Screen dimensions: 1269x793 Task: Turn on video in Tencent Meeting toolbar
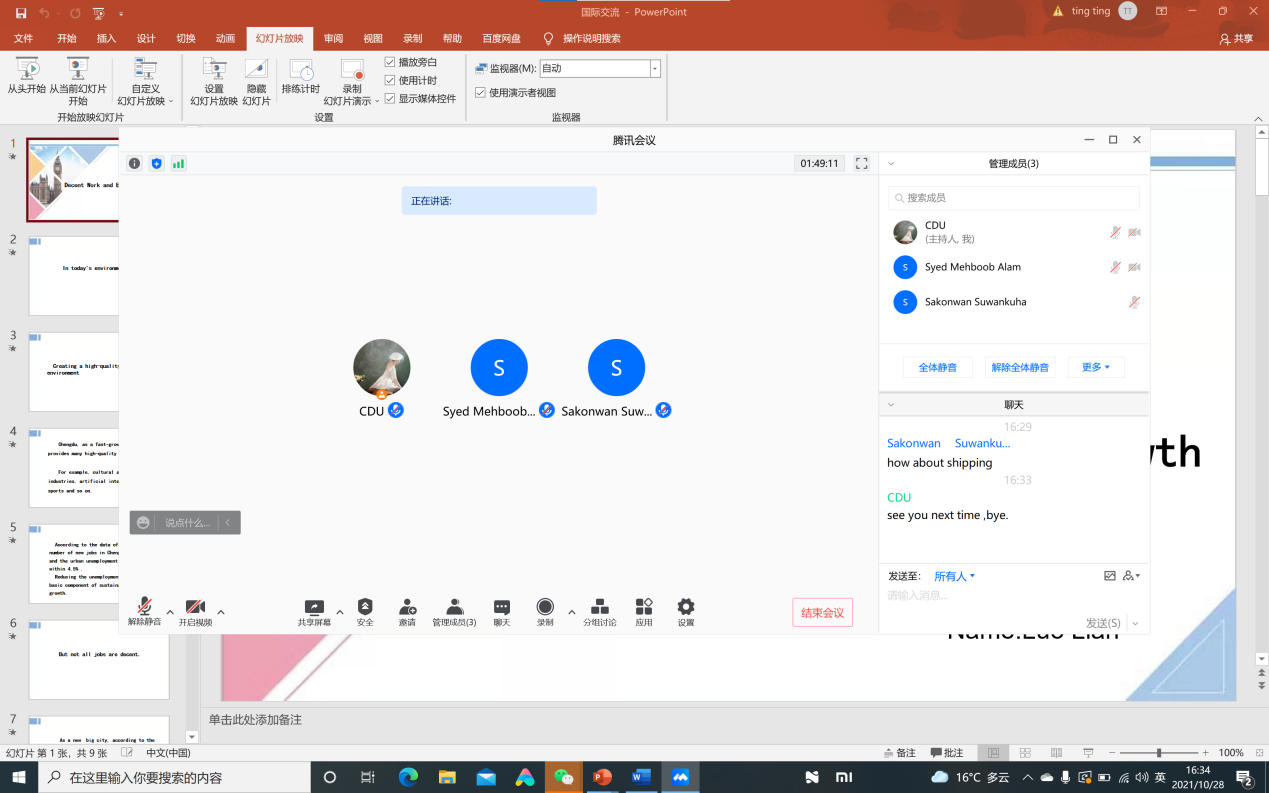(195, 606)
